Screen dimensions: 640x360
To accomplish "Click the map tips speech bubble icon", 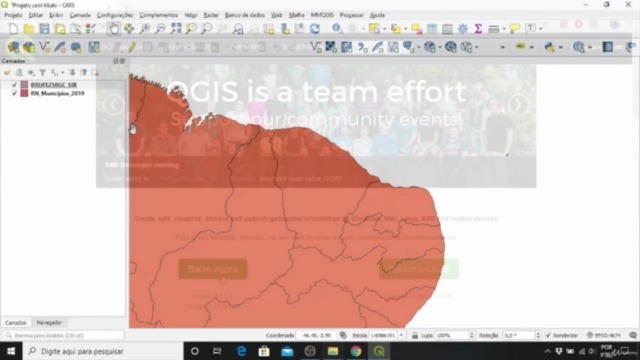I will pyautogui.click(x=515, y=29).
